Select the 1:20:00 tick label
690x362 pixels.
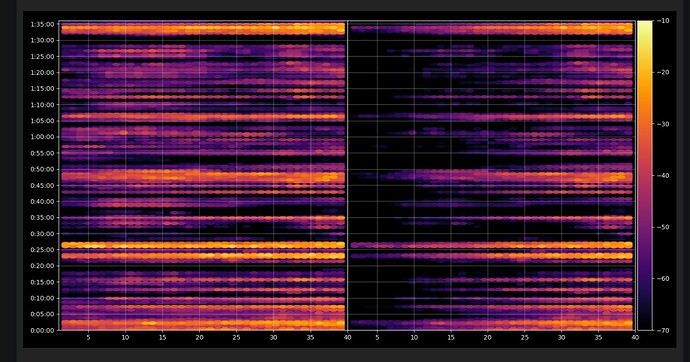click(x=42, y=73)
